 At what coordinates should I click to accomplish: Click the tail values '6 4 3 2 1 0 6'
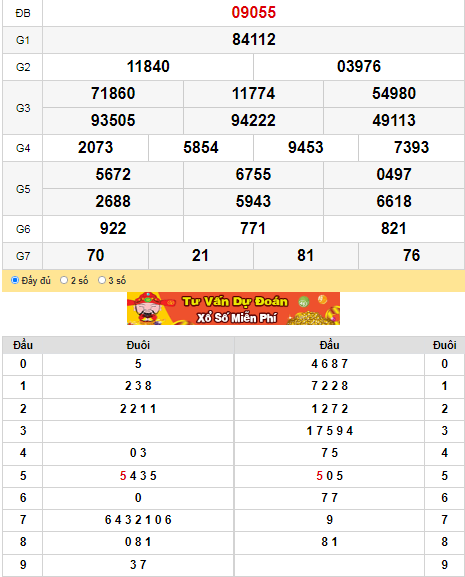(138, 520)
